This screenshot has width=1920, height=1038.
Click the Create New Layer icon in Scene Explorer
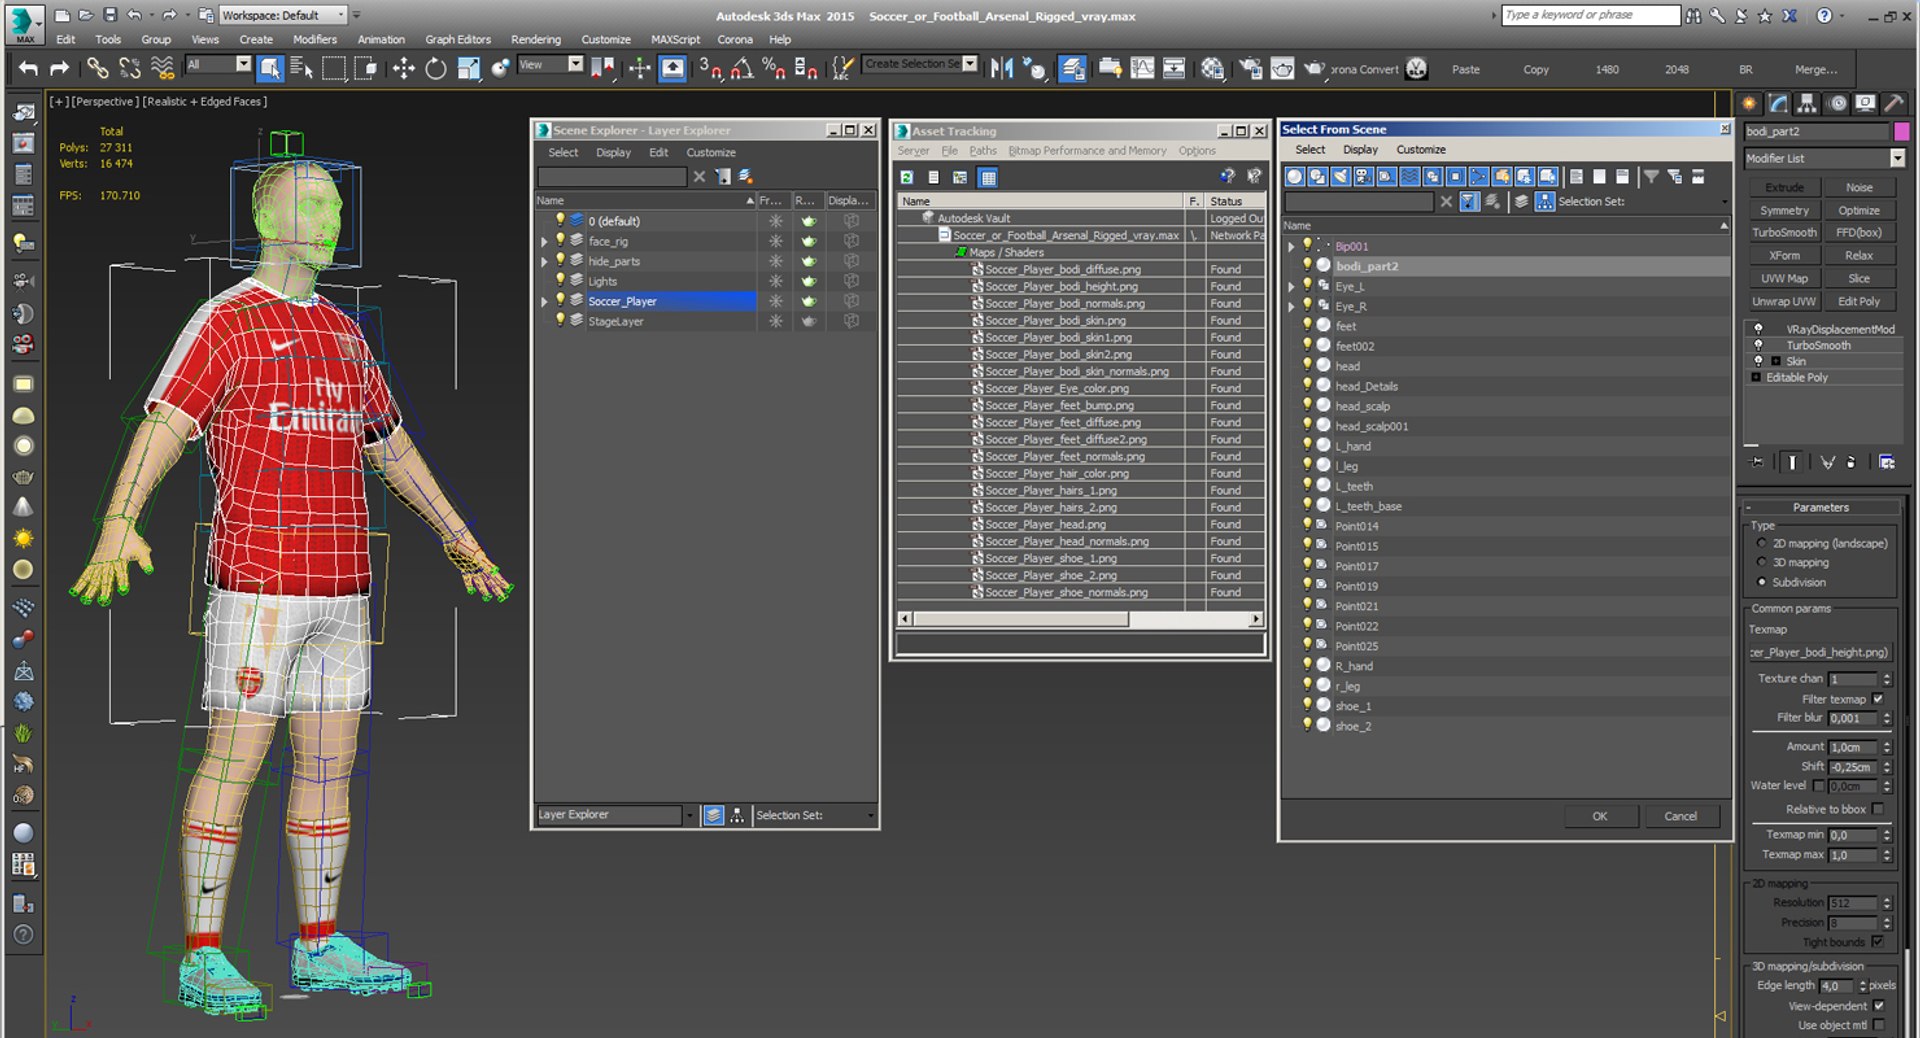[x=746, y=176]
